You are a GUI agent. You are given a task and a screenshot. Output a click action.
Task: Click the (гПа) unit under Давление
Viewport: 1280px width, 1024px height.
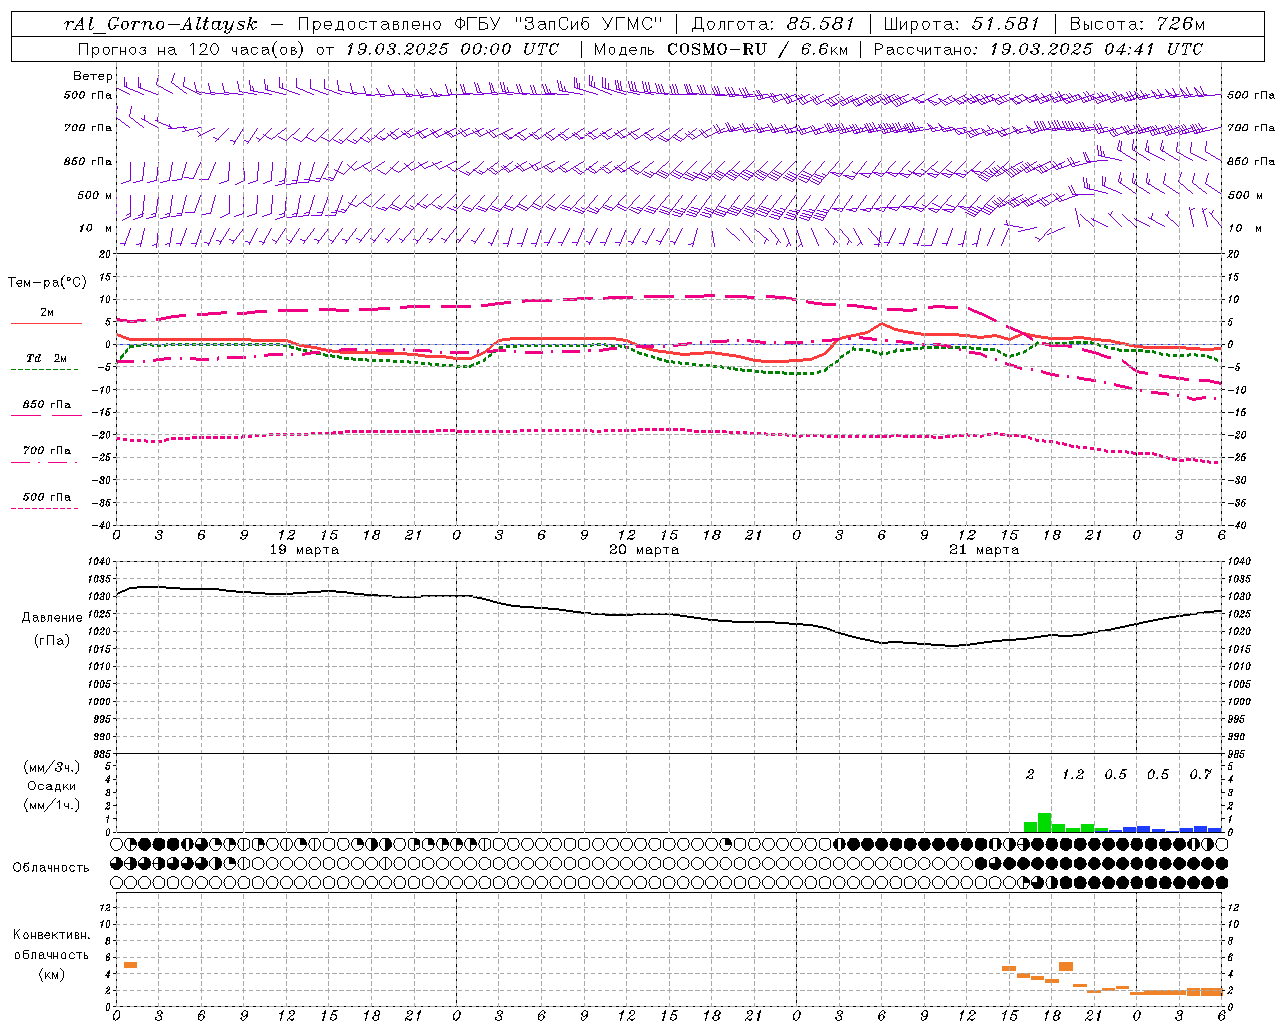pos(52,641)
